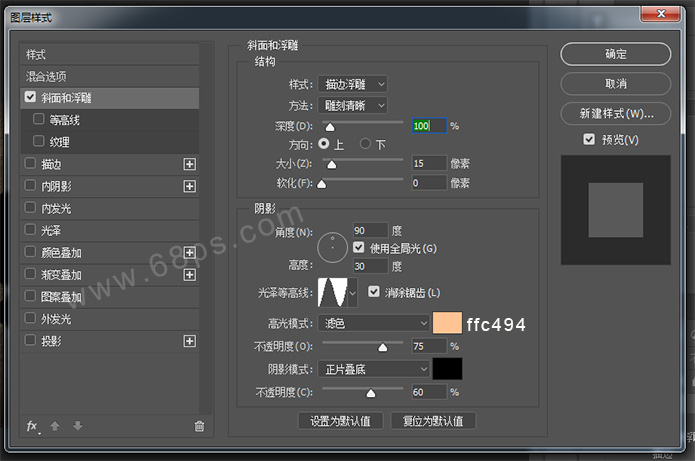
Task: Click 复位为默认值 button
Action: (433, 421)
